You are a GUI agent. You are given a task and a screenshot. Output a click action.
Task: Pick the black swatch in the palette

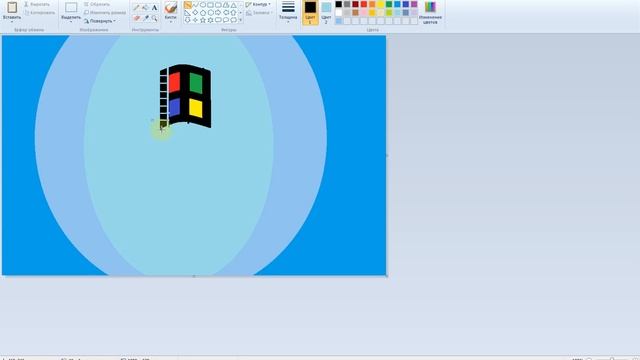(x=339, y=4)
